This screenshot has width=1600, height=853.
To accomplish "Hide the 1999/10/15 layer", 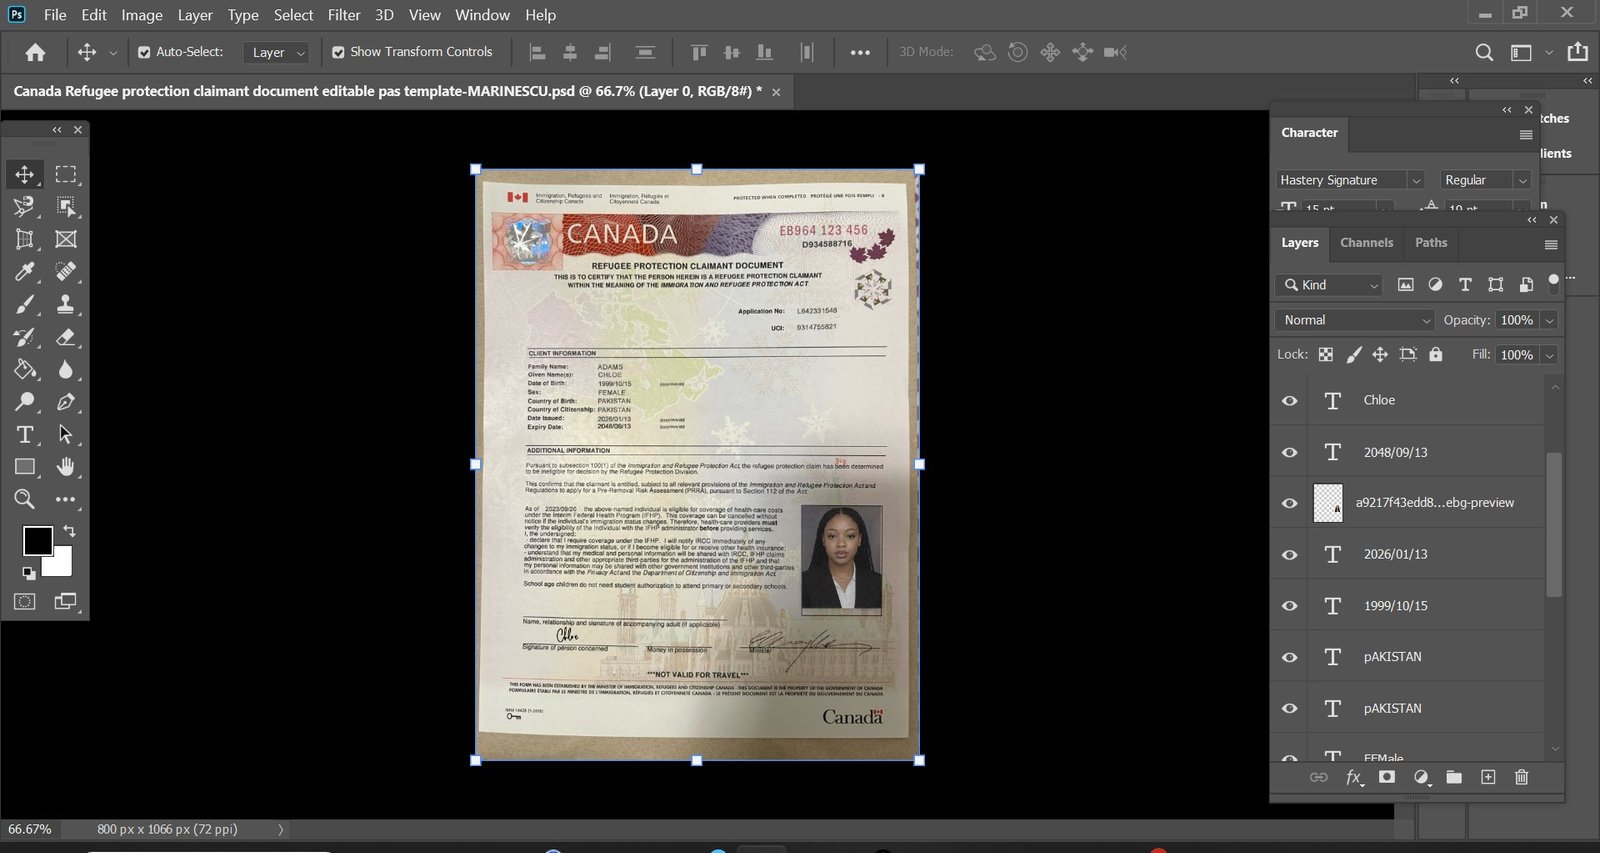I will 1290,606.
